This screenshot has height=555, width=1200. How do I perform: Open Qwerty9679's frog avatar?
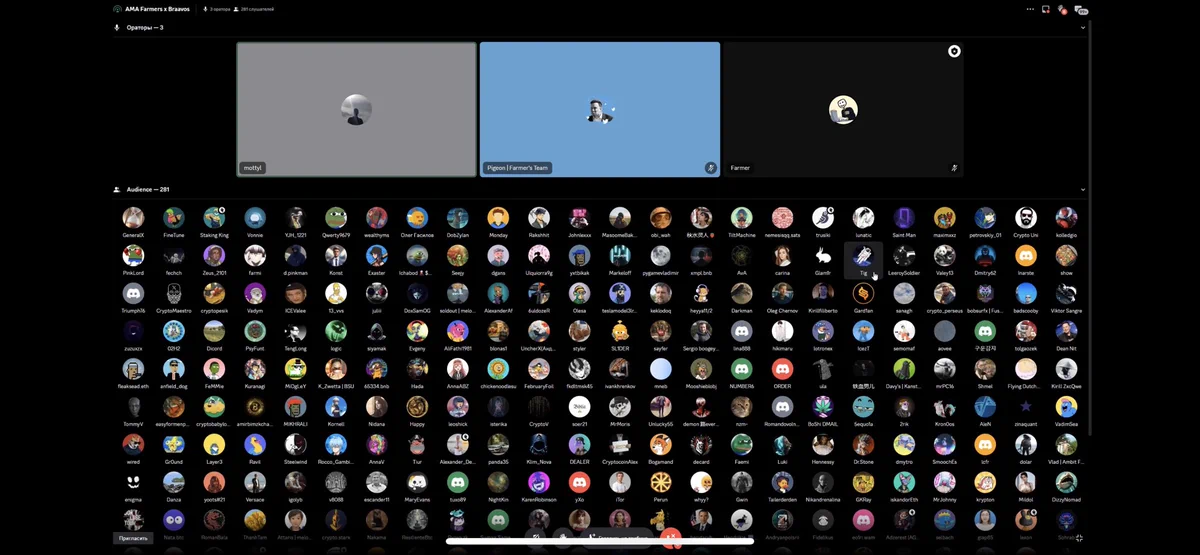[x=336, y=218]
